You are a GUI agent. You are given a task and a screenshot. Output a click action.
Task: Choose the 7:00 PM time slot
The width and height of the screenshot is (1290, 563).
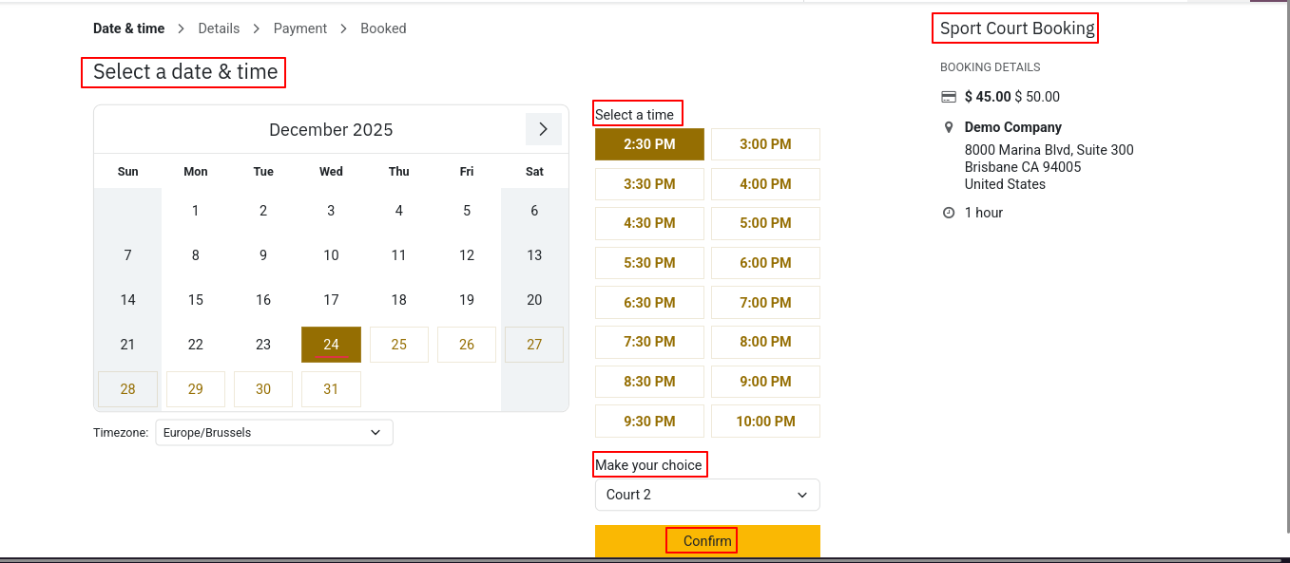[x=765, y=302]
